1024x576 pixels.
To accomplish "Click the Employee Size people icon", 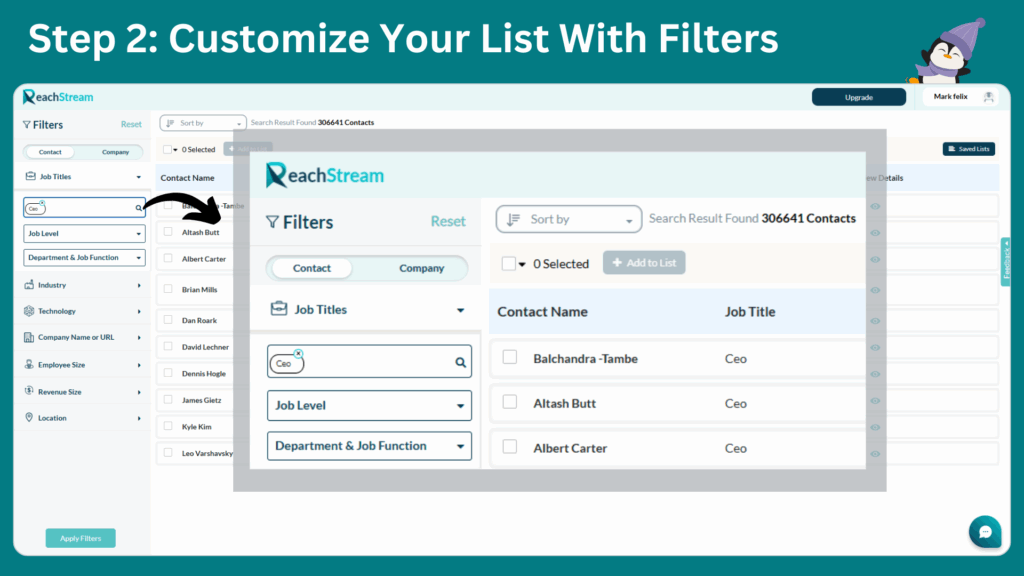I will click(29, 365).
